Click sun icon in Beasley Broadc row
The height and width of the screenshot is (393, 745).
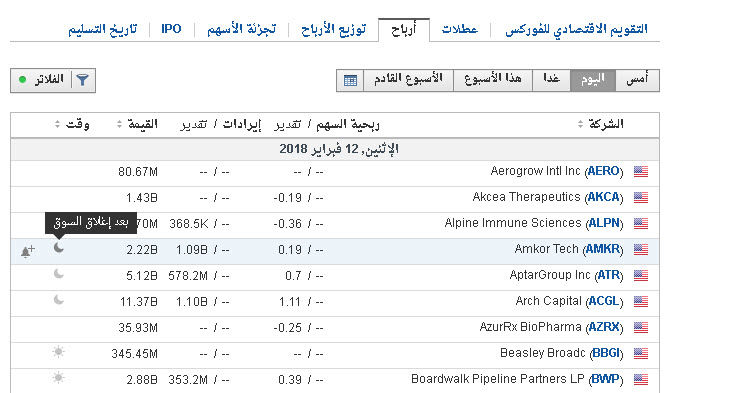[58, 352]
